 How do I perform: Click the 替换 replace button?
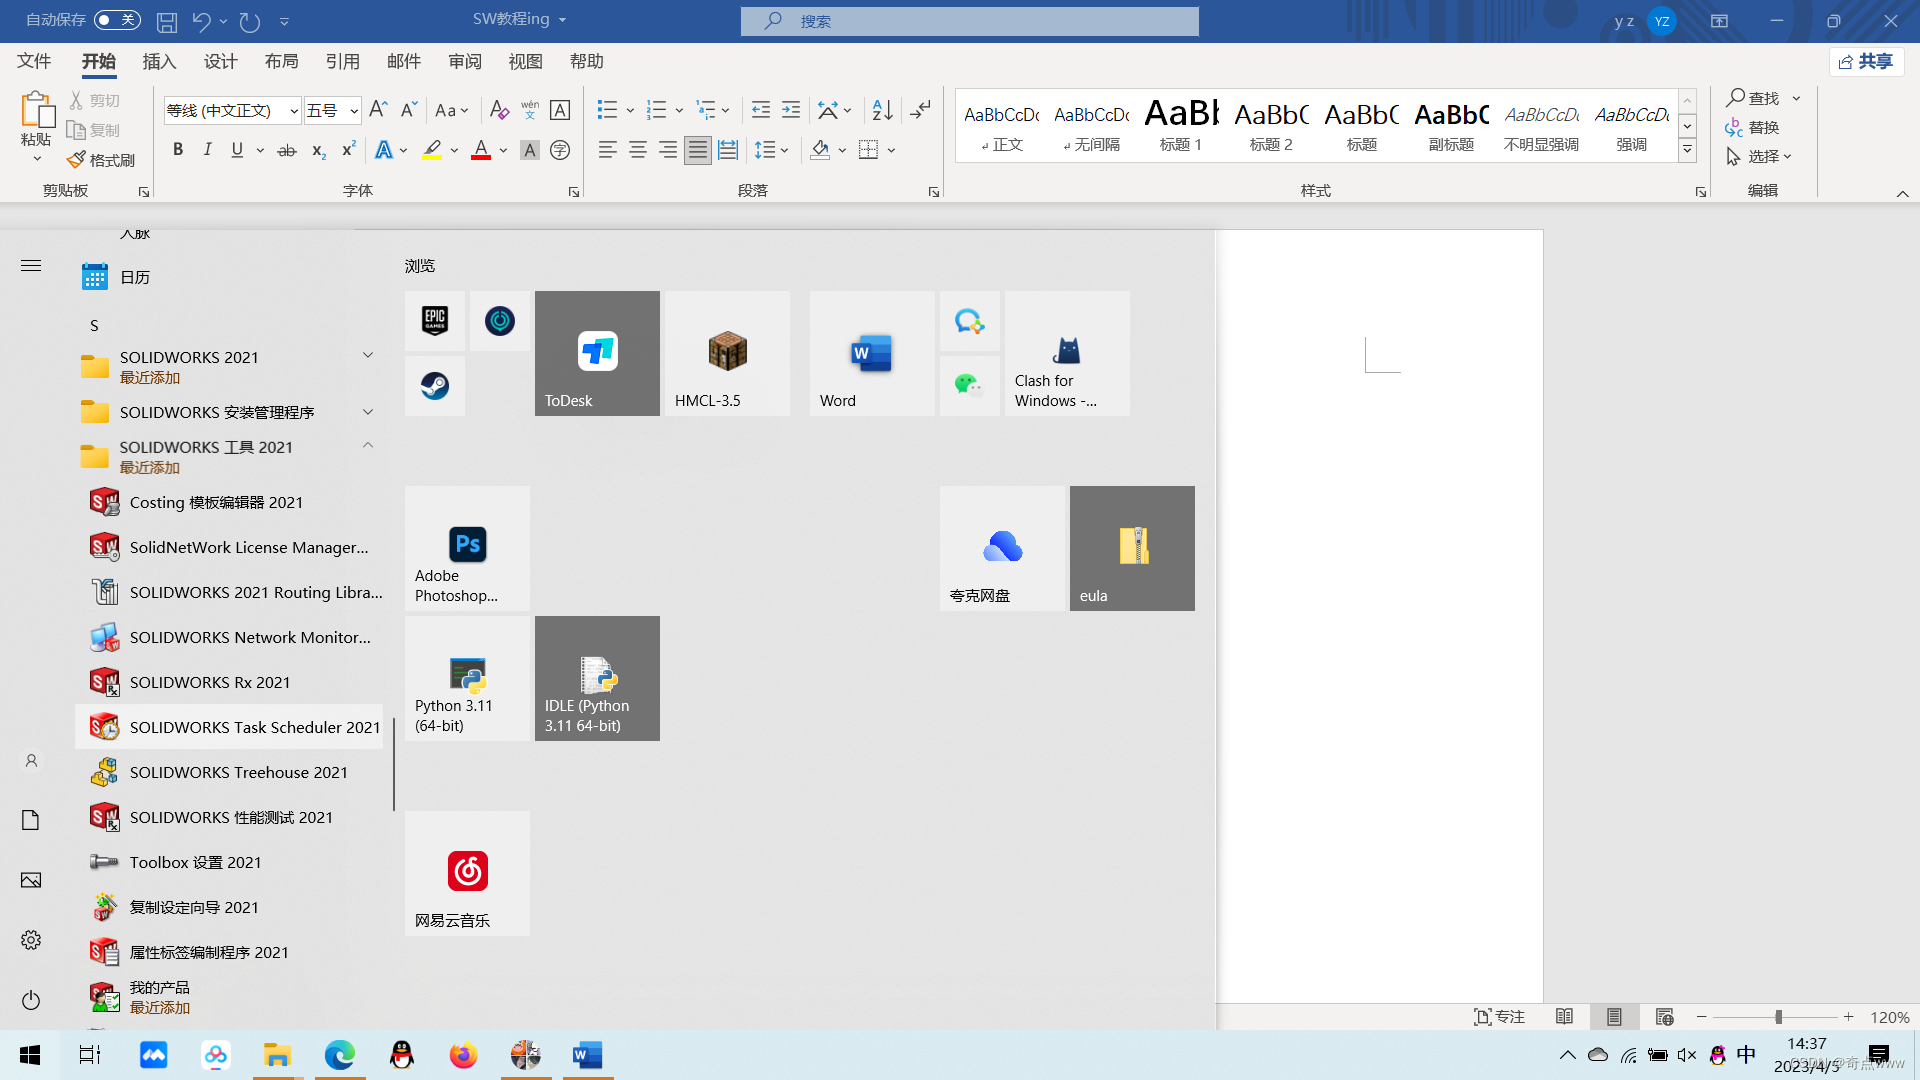1752,127
